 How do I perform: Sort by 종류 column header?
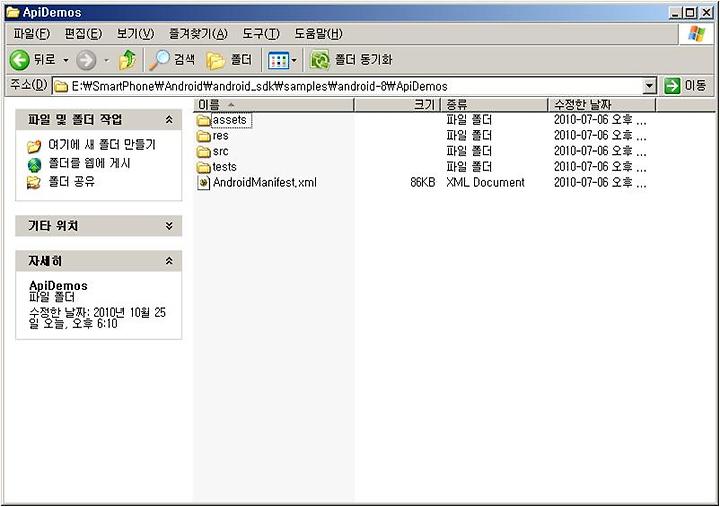pos(495,105)
